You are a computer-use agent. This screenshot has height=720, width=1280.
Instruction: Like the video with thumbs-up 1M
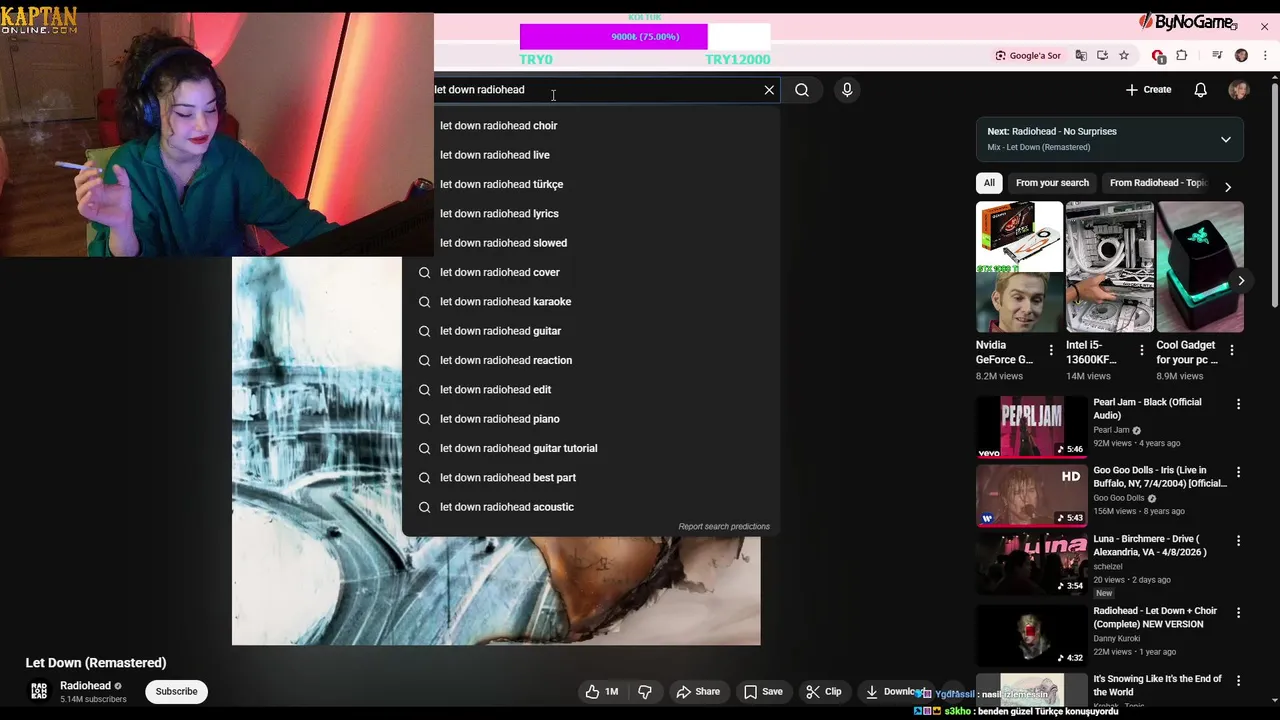coord(601,691)
